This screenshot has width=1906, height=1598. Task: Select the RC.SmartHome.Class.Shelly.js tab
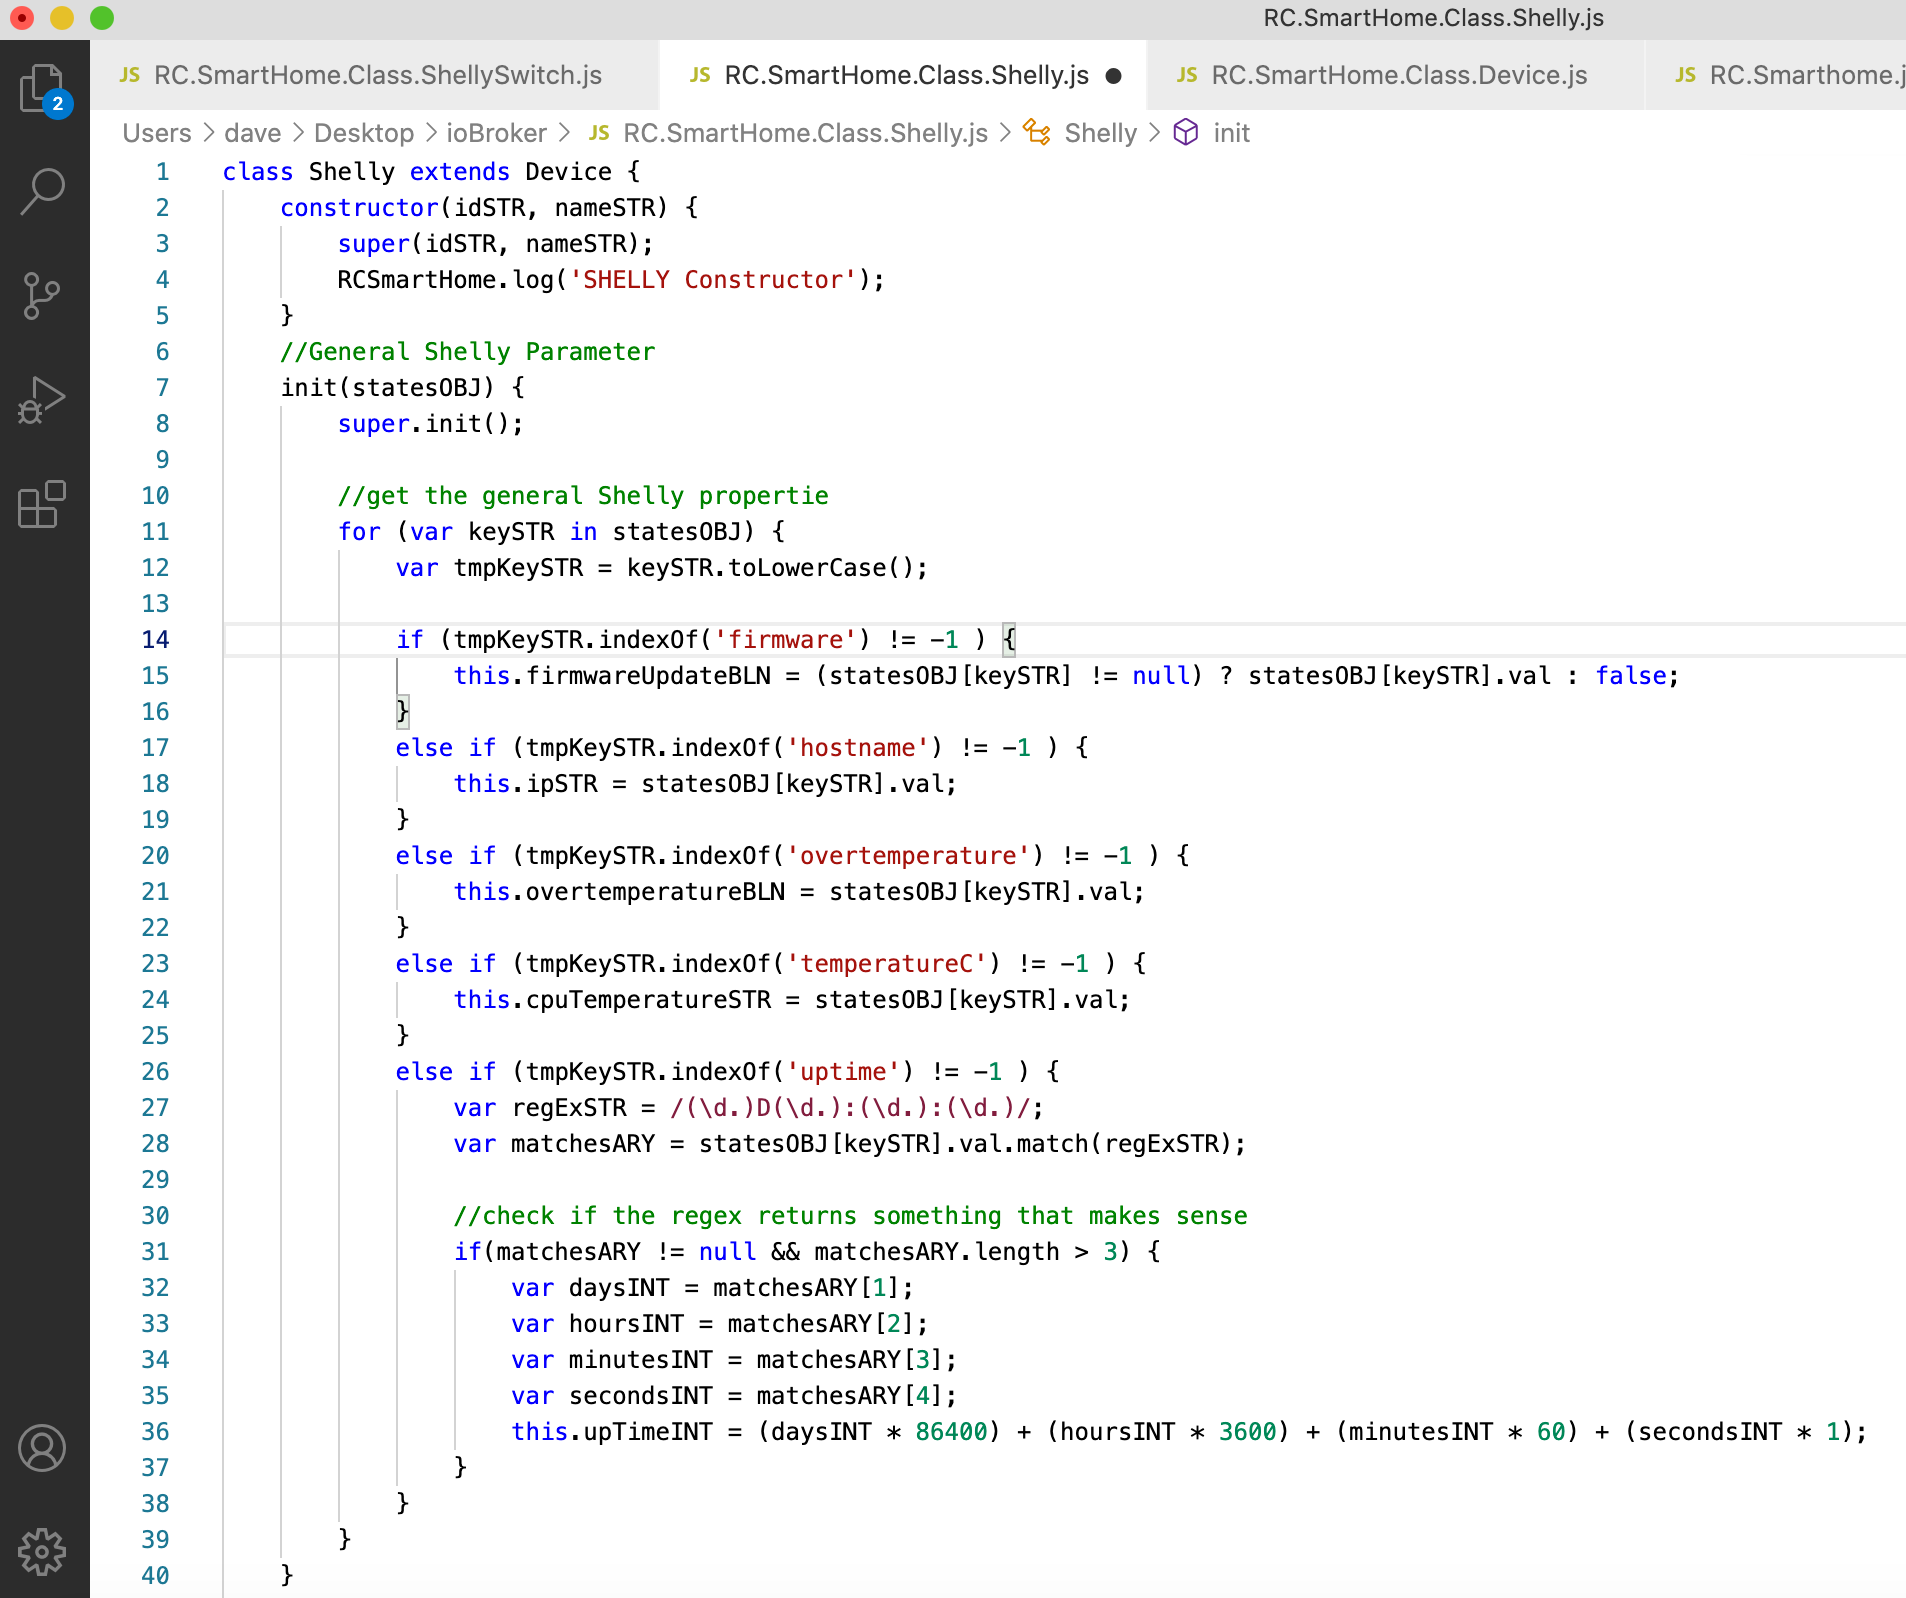[x=904, y=75]
